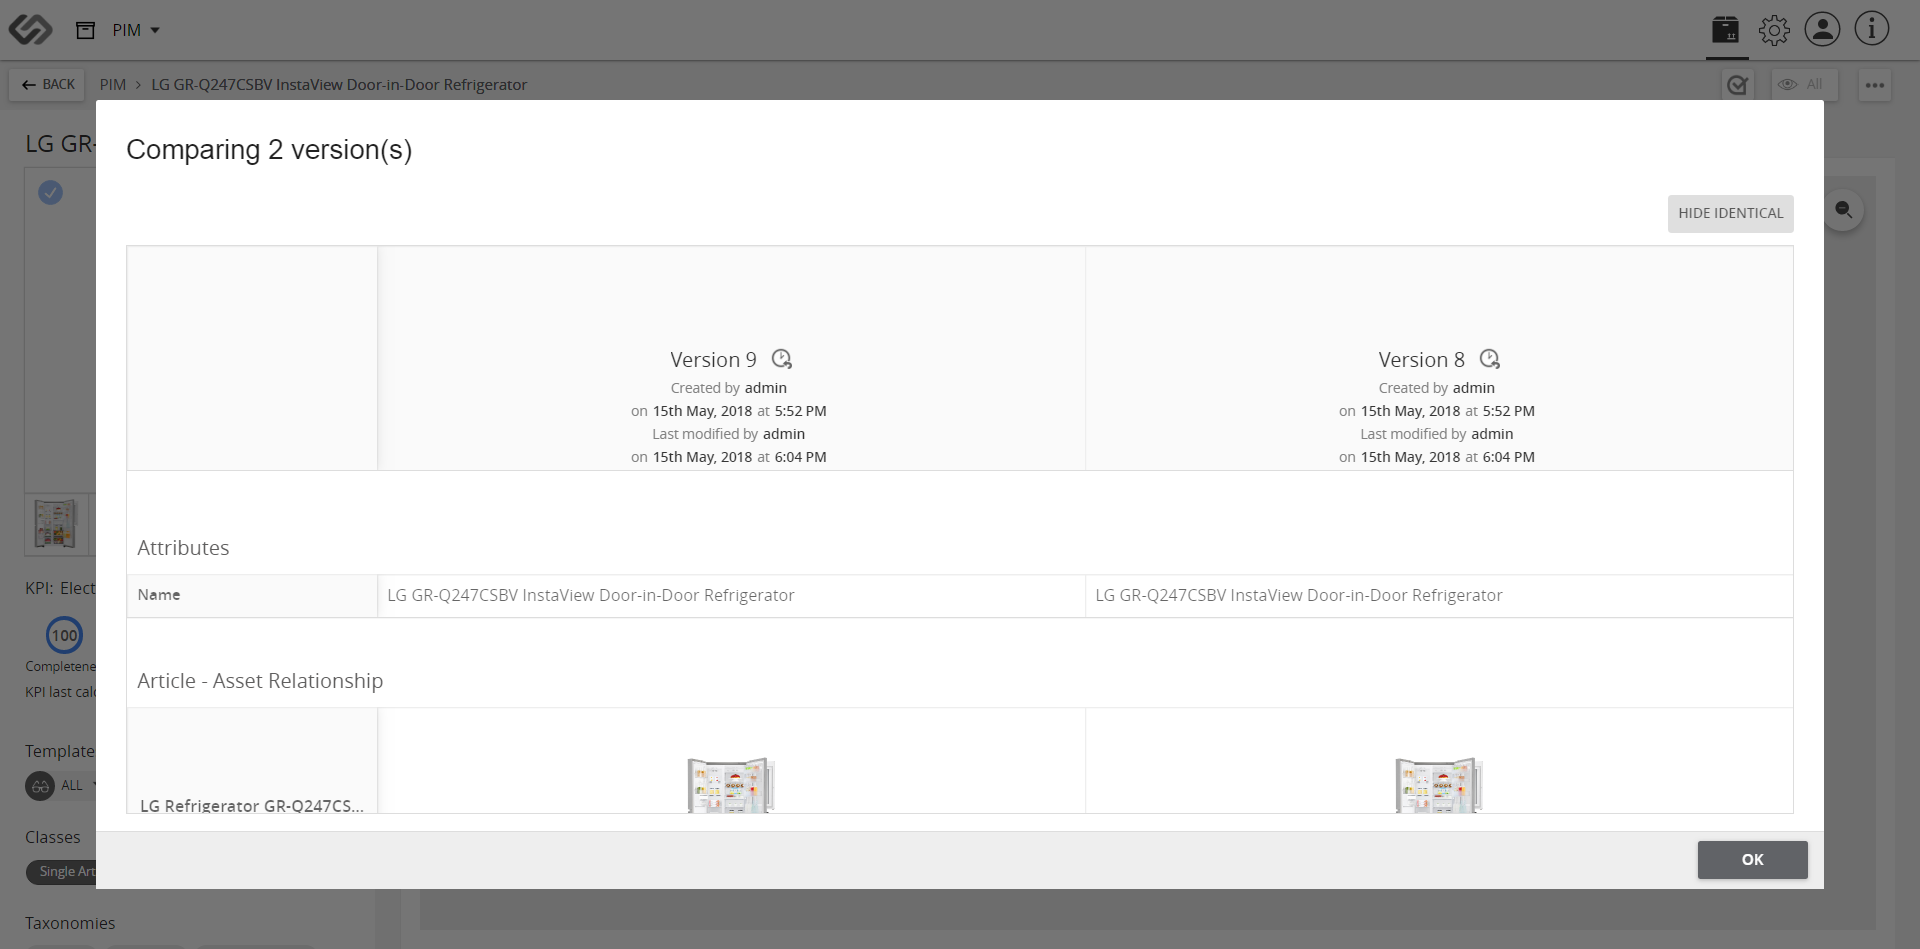1920x949 pixels.
Task: Open the PIM module dropdown
Action: (136, 30)
